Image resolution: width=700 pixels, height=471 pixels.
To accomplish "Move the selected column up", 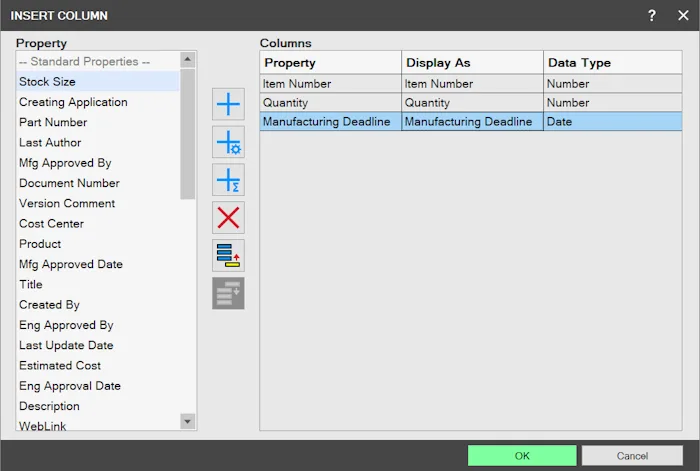I will (228, 256).
